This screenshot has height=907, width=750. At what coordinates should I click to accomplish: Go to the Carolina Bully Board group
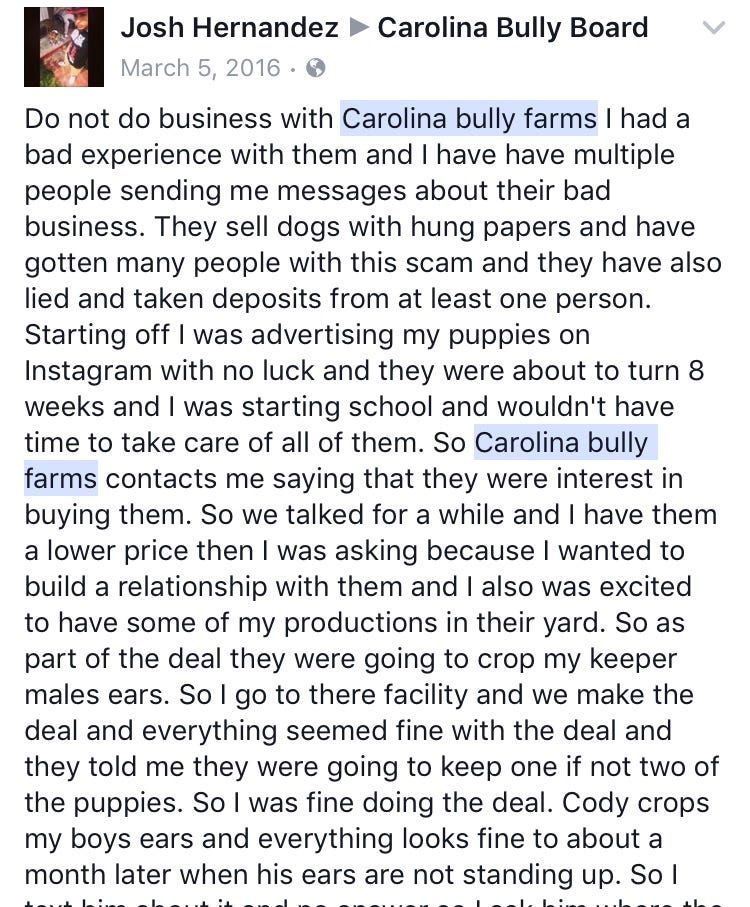click(x=512, y=27)
